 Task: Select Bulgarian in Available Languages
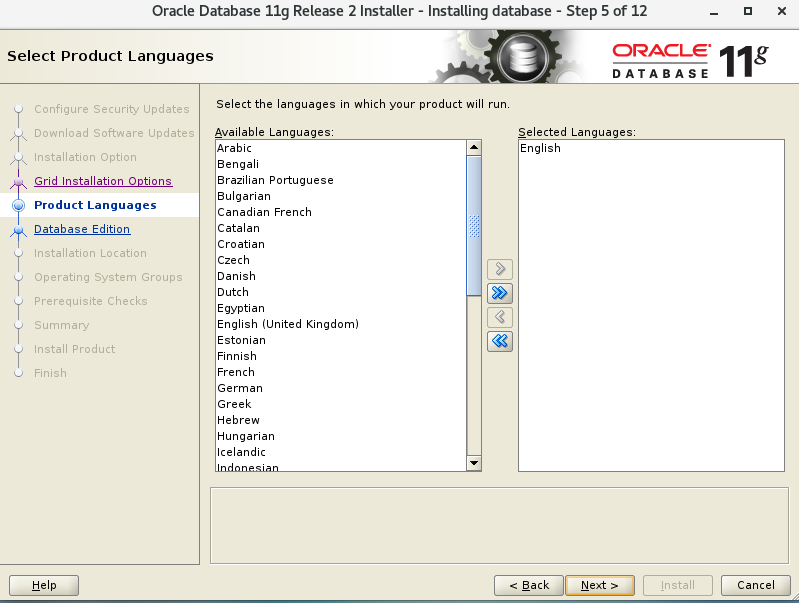(341, 196)
